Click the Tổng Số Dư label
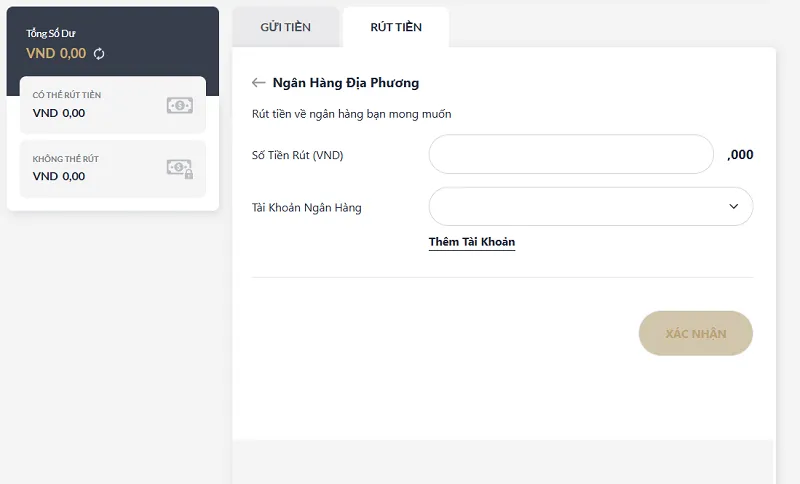 (x=50, y=34)
